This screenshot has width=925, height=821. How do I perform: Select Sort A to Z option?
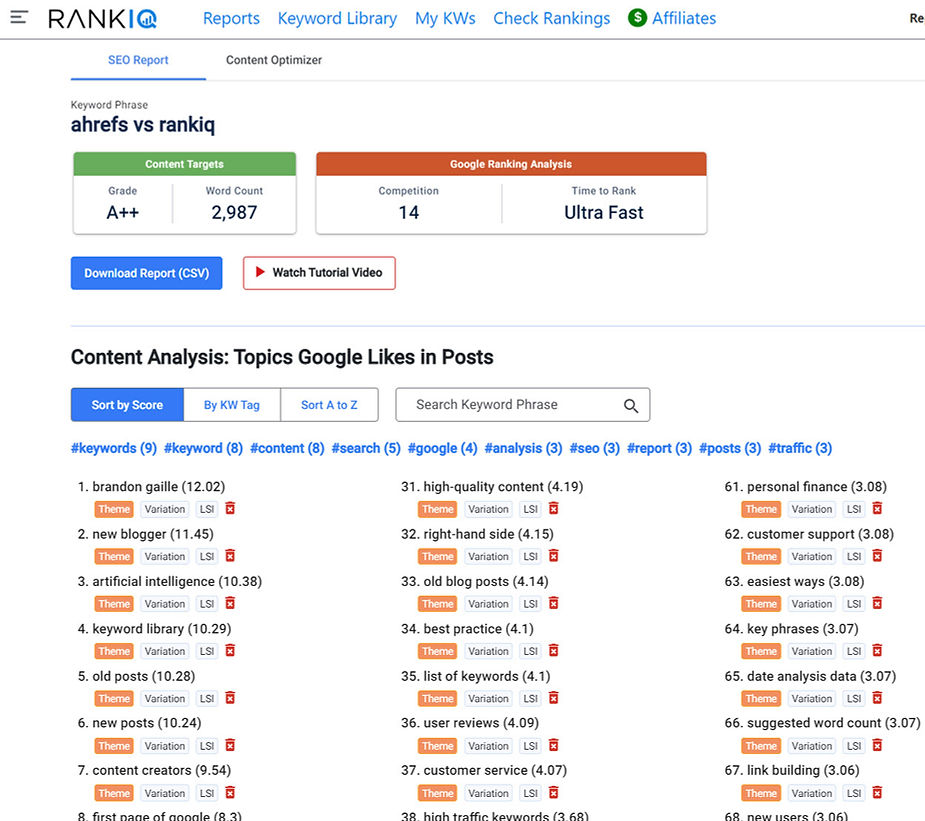(329, 405)
